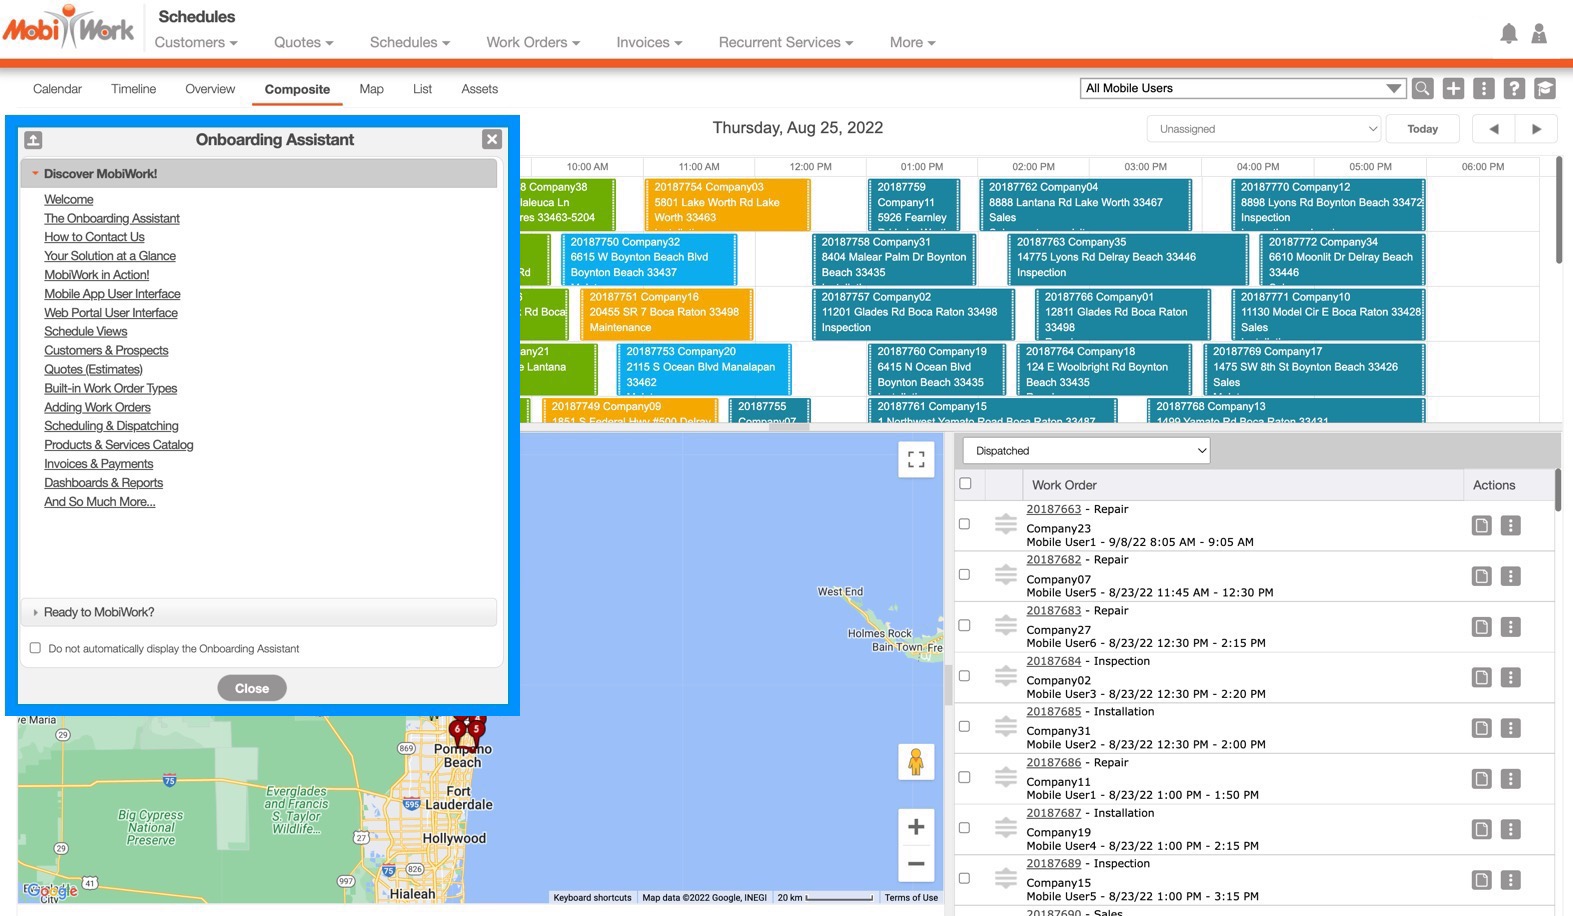This screenshot has width=1573, height=916.
Task: Click the search magnifier icon in toolbar
Action: (1422, 89)
